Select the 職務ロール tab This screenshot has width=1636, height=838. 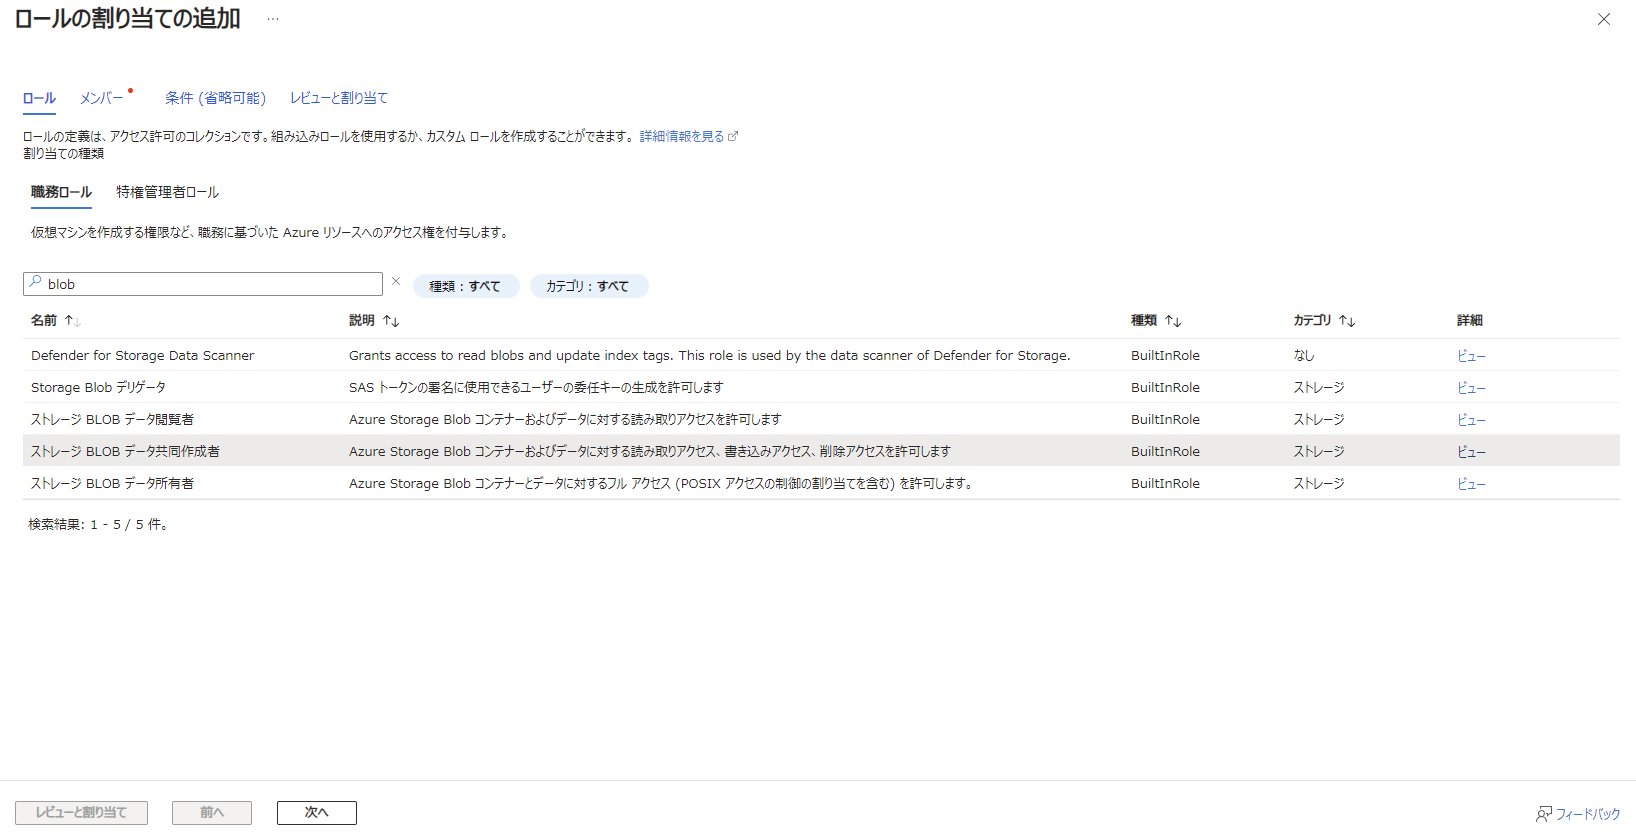coord(61,192)
